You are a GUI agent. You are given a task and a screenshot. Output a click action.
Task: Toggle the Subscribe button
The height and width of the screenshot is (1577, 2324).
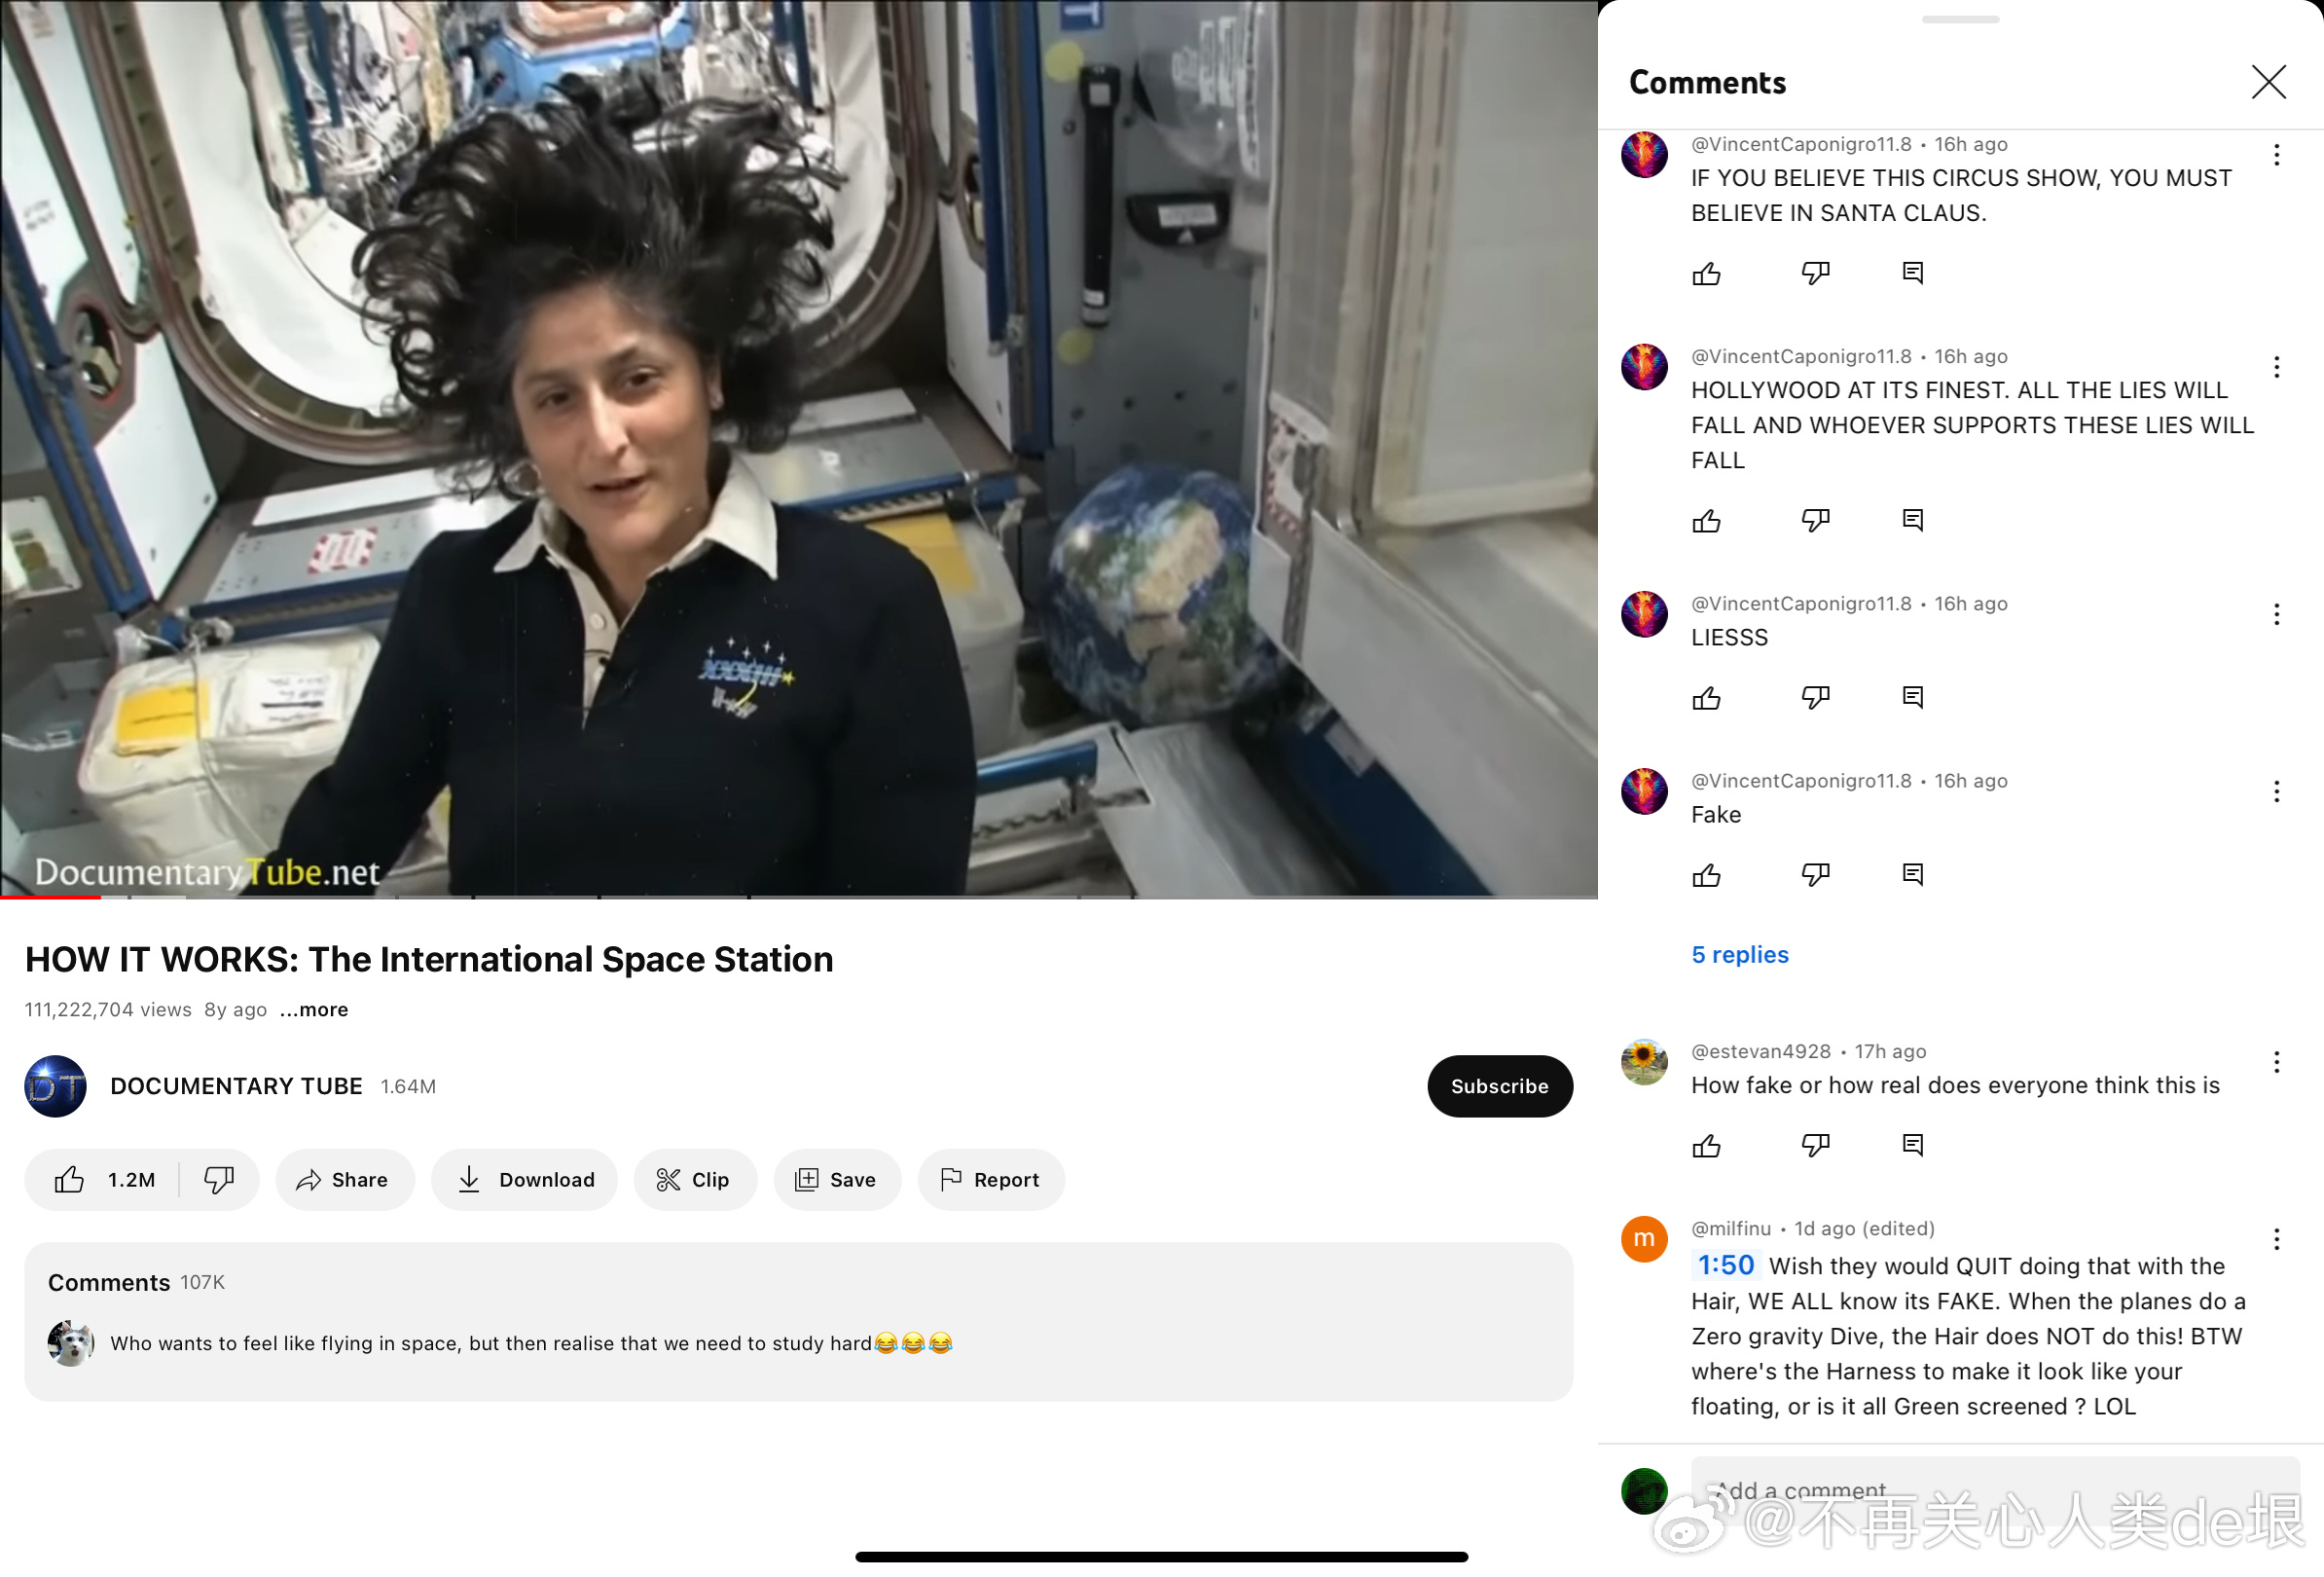[1498, 1086]
